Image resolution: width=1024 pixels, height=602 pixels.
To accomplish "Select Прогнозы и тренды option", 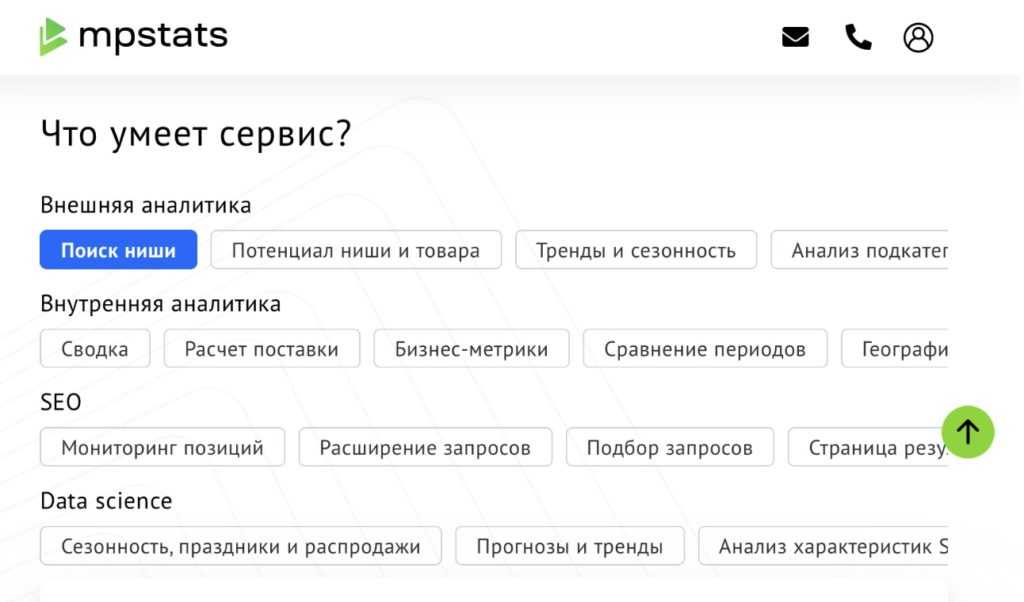I will [x=569, y=546].
